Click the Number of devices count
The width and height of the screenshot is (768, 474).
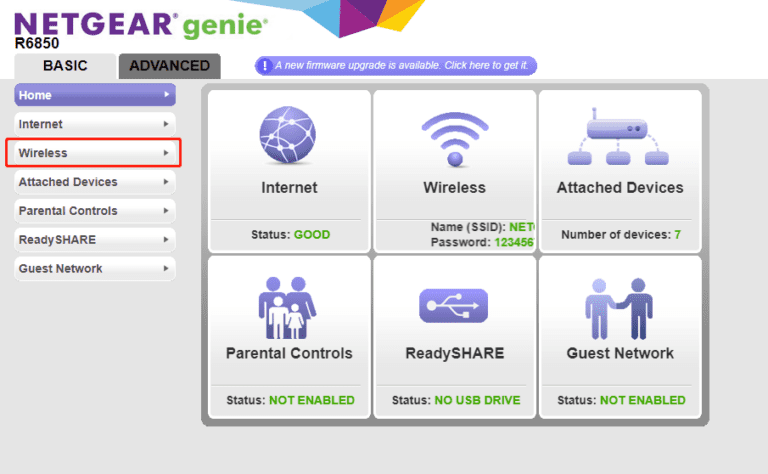coord(677,235)
